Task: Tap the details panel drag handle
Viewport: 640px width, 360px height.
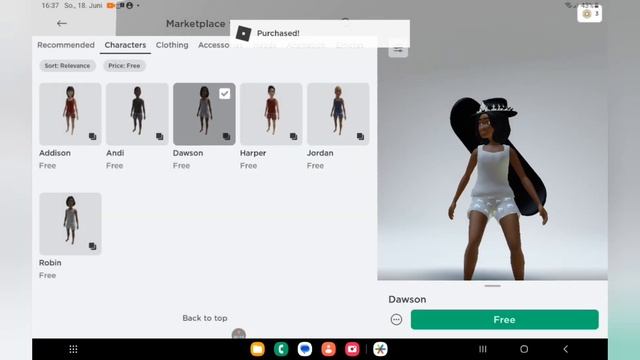Action: click(492, 286)
